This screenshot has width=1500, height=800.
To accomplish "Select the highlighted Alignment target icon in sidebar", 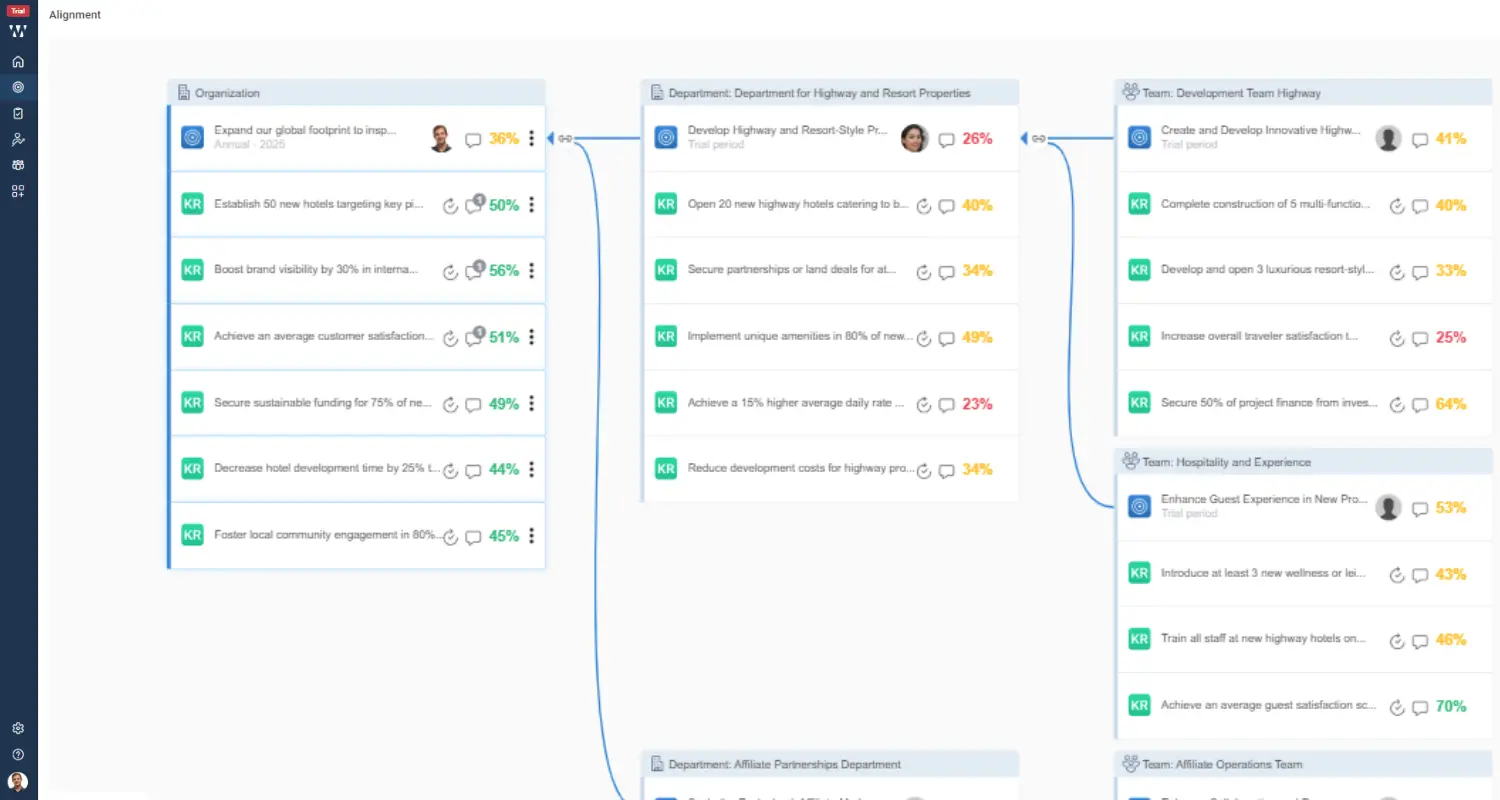I will tap(18, 88).
